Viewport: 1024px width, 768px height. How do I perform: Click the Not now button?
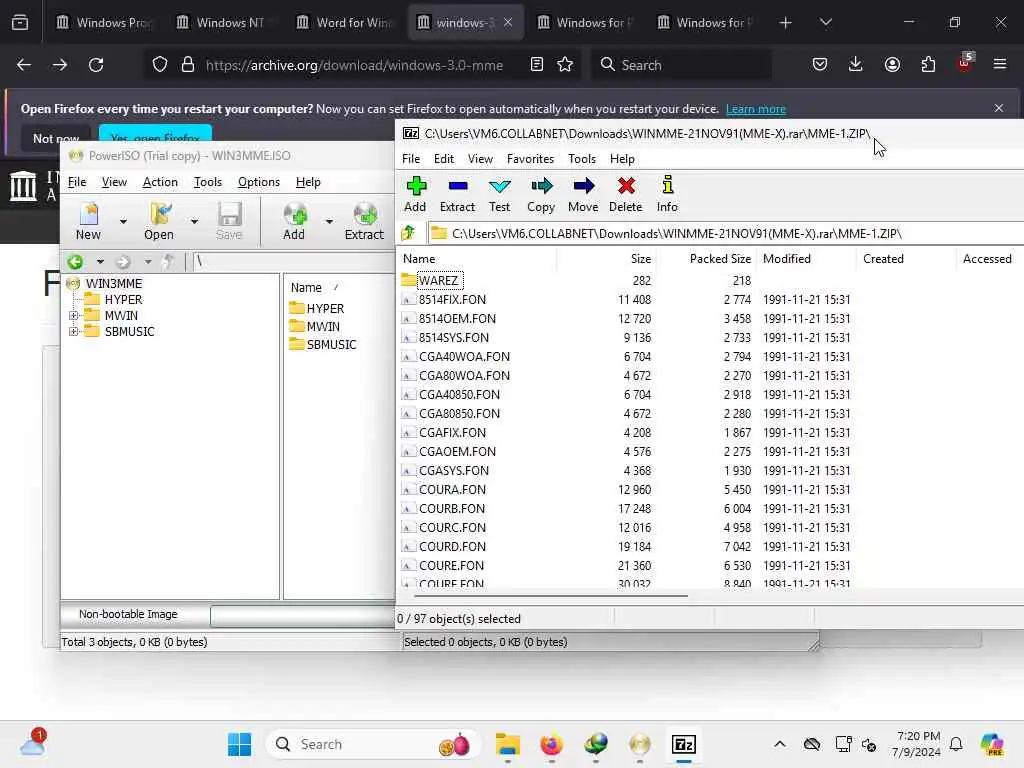tap(56, 138)
